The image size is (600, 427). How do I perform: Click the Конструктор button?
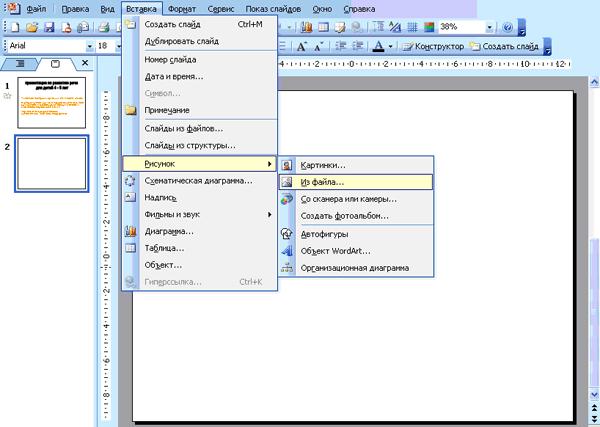tap(433, 47)
